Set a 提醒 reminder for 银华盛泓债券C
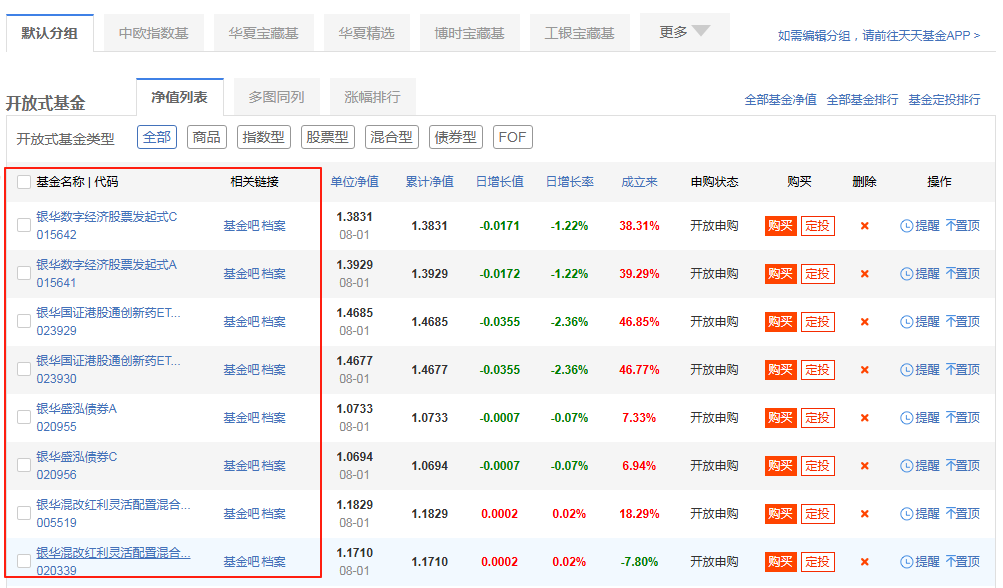1003x588 pixels. [x=920, y=466]
